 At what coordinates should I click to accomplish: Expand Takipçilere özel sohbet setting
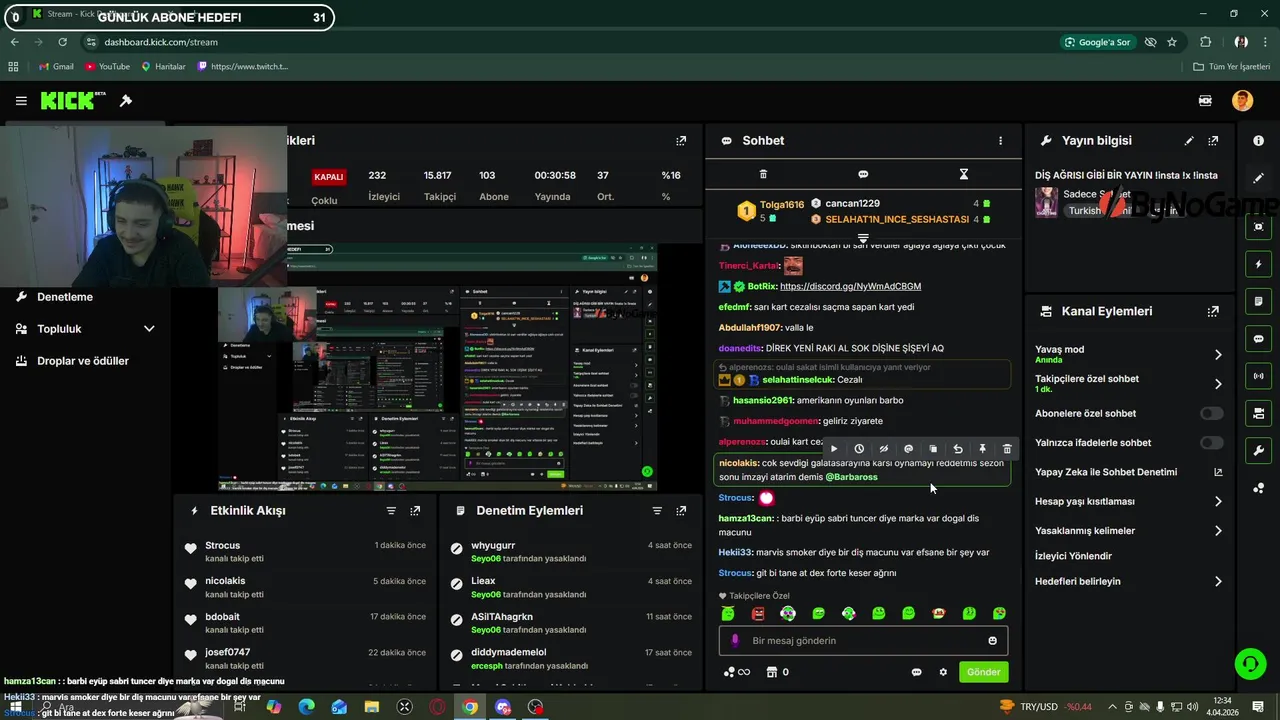(1218, 384)
